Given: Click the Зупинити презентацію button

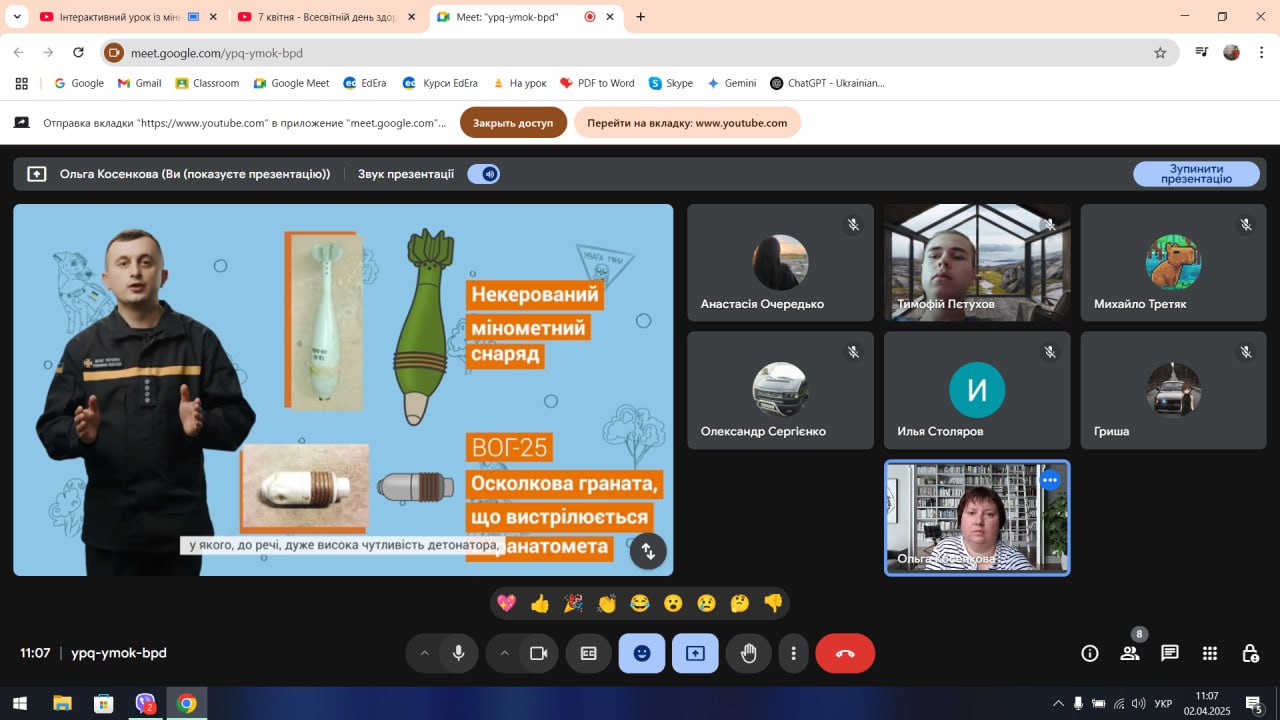Looking at the screenshot, I should 1196,174.
